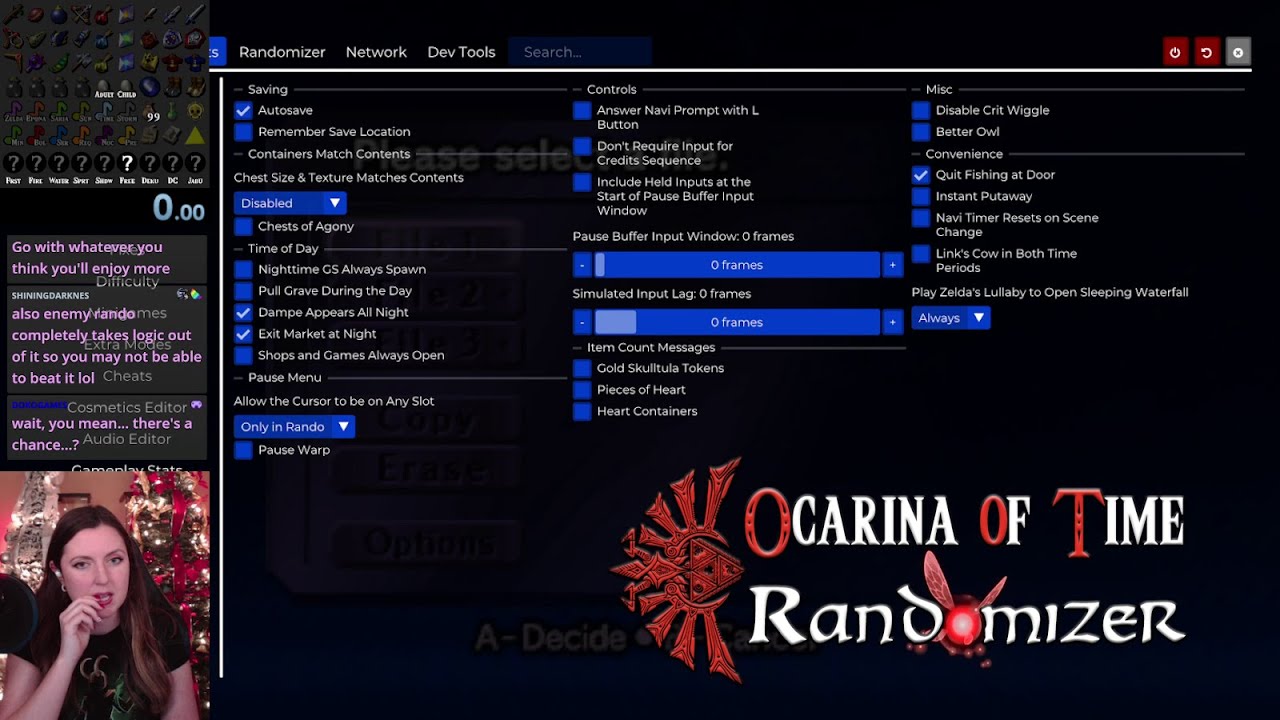
Task: Click the Zelda's Lullaby song note
Action: [x=13, y=111]
